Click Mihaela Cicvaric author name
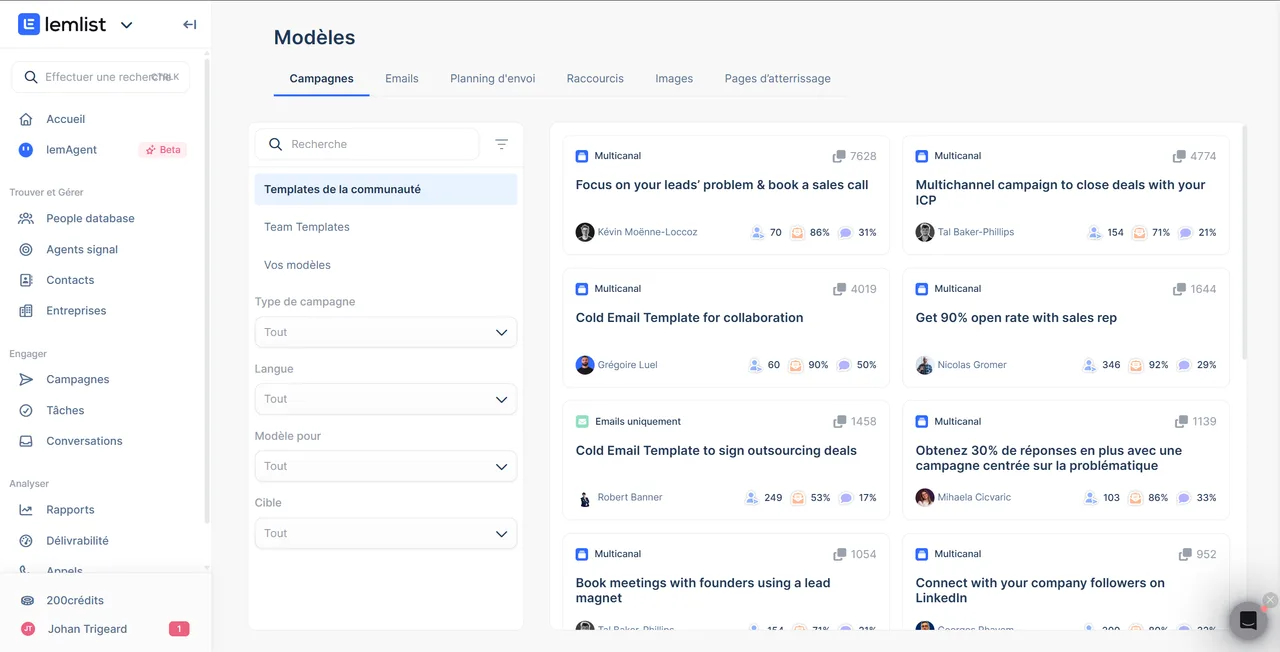The image size is (1280, 652). point(974,497)
